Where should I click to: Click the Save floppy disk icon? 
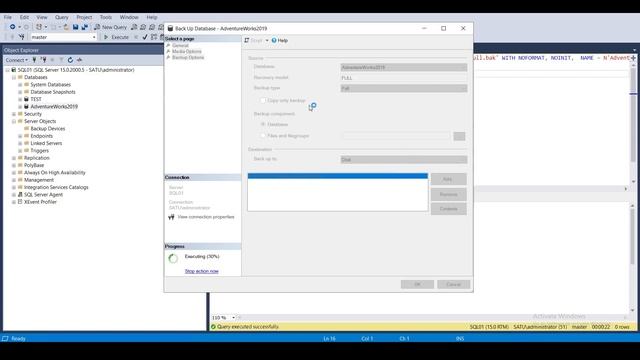76,27
